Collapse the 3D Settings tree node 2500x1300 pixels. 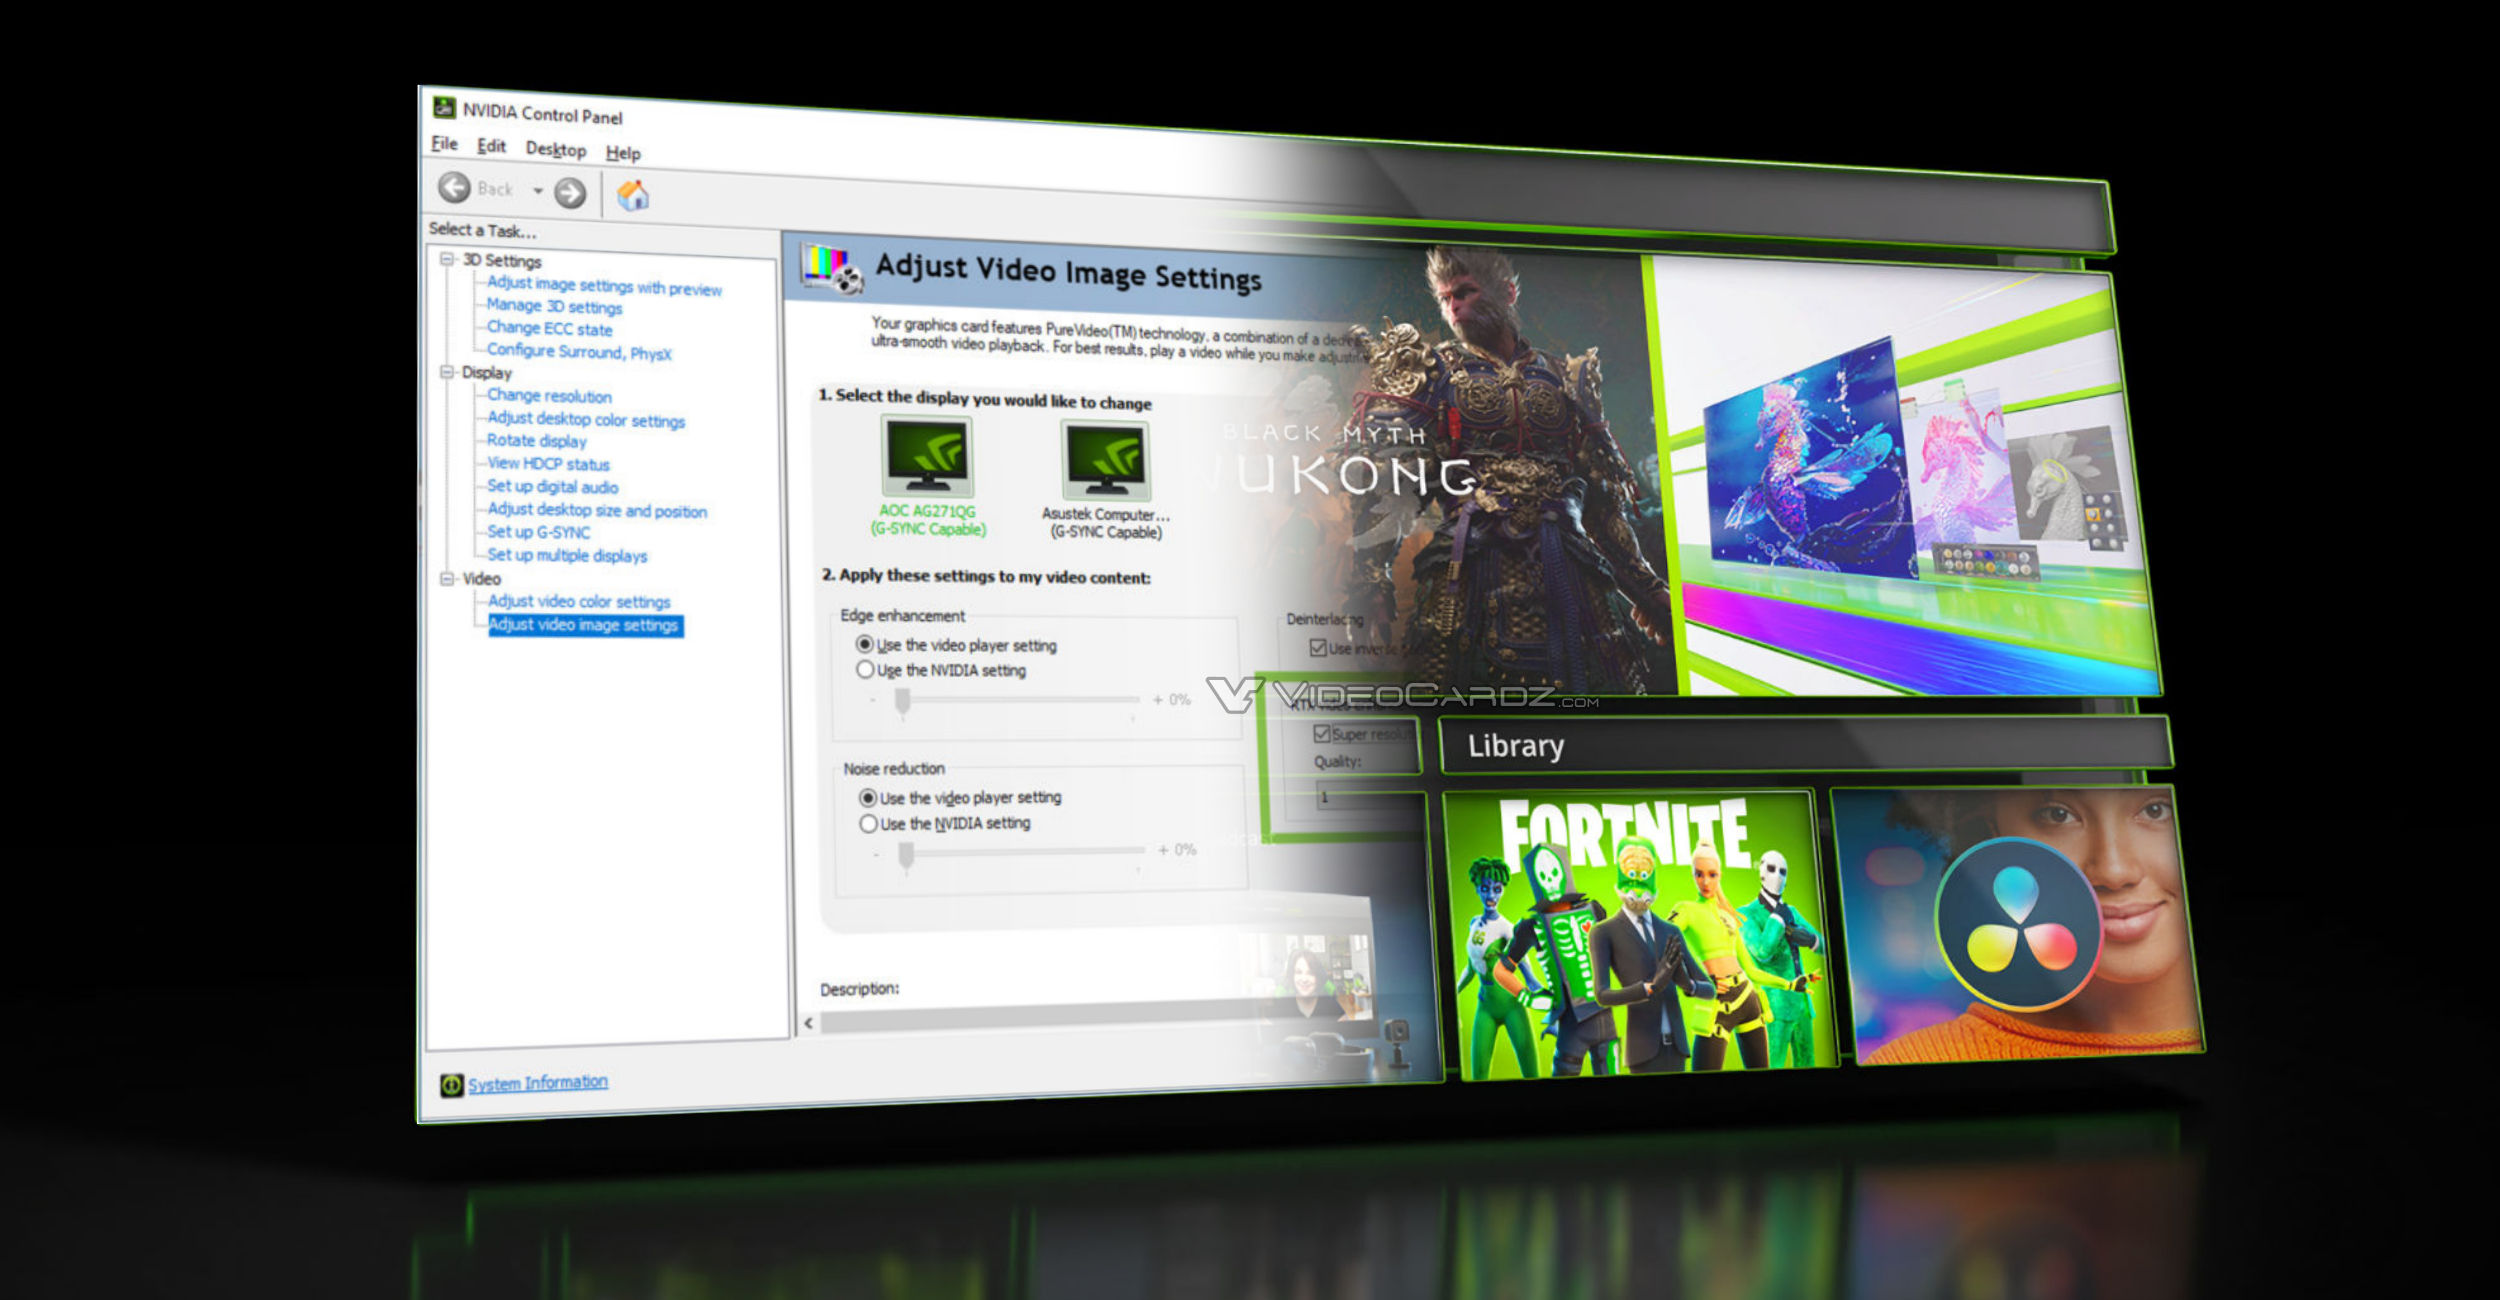[447, 259]
